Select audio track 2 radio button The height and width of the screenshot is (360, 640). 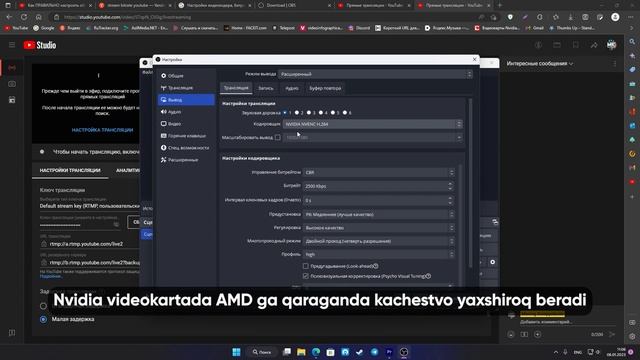[297, 113]
